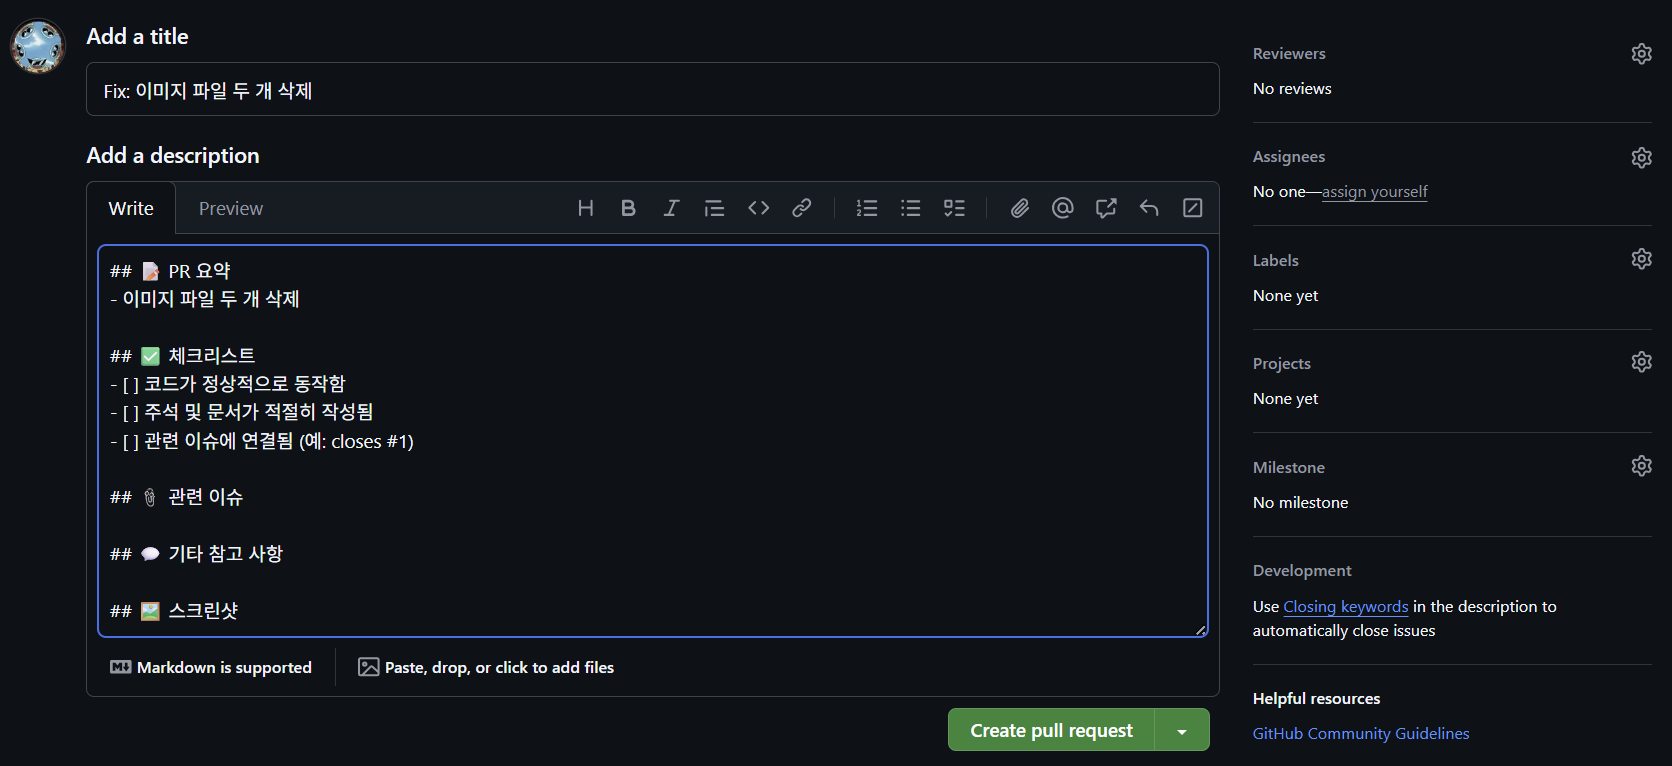This screenshot has width=1672, height=766.
Task: Click 'No reviews' text
Action: tap(1292, 89)
